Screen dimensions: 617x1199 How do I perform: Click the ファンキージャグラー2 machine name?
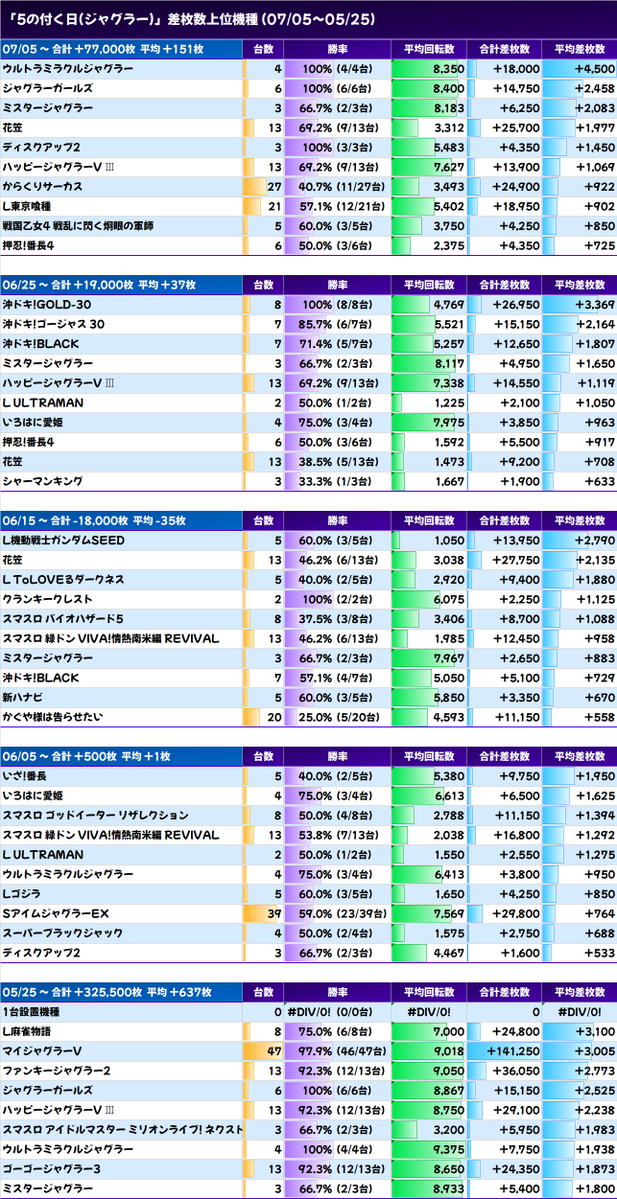coord(57,1071)
